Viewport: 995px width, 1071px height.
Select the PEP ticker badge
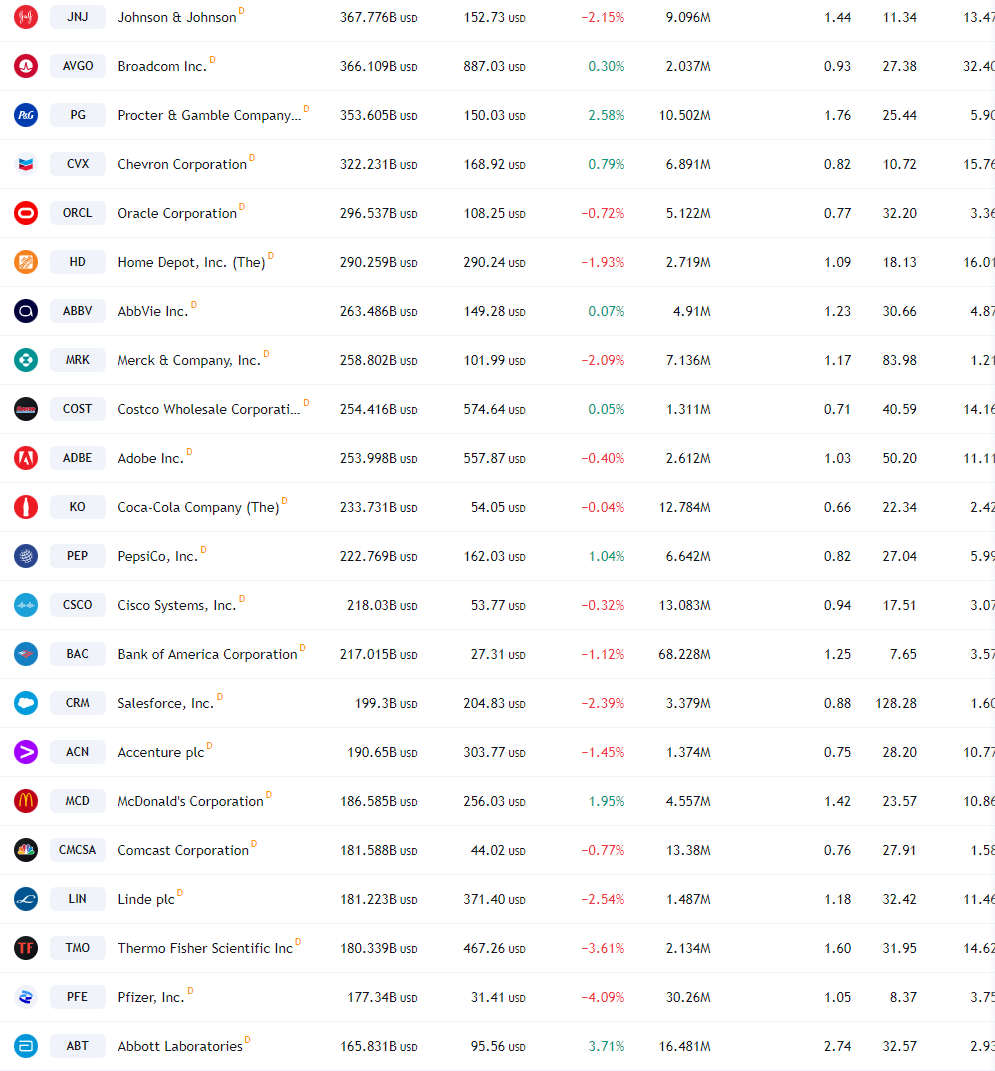coord(78,556)
